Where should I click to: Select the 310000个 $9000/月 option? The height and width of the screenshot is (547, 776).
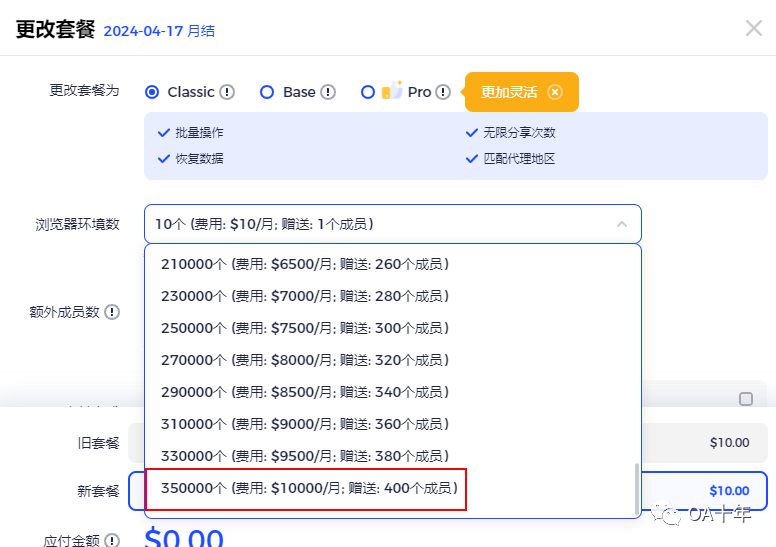304,424
